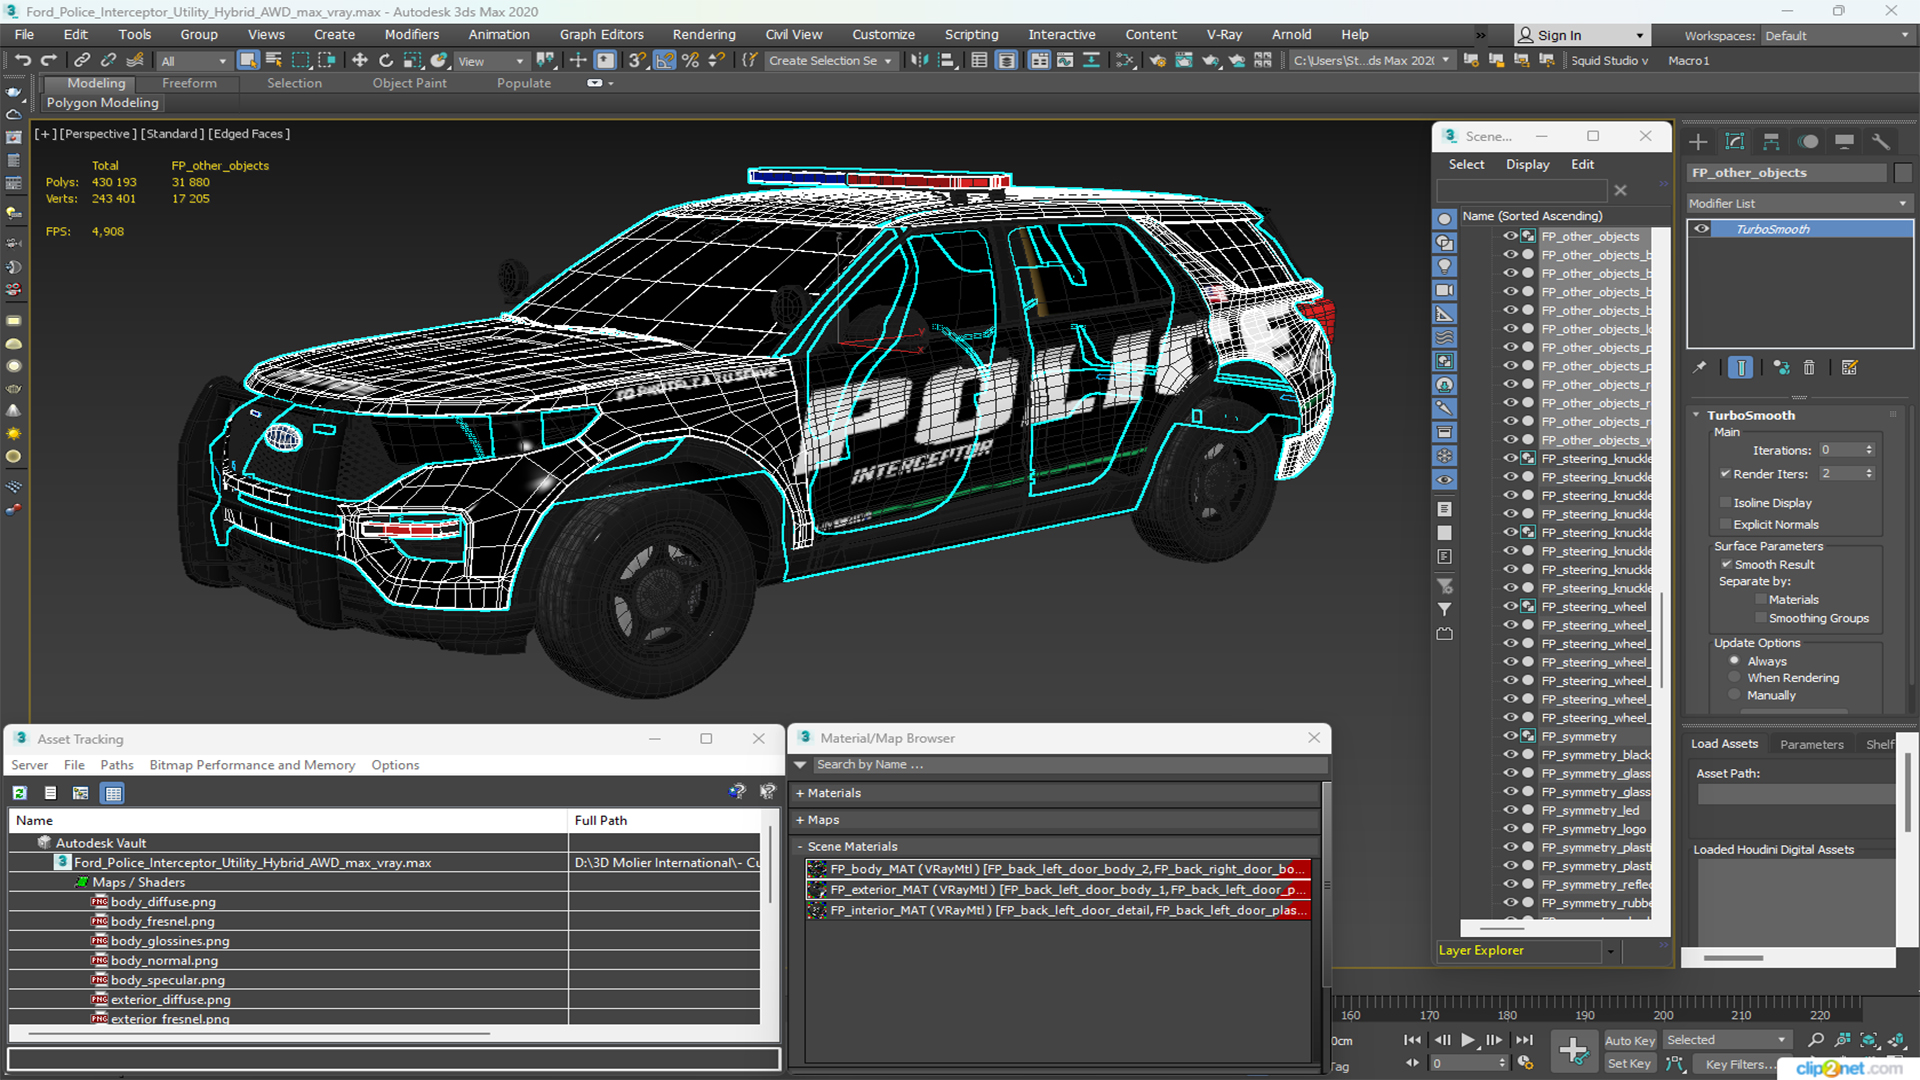Toggle the Angle Snap tool

click(664, 61)
